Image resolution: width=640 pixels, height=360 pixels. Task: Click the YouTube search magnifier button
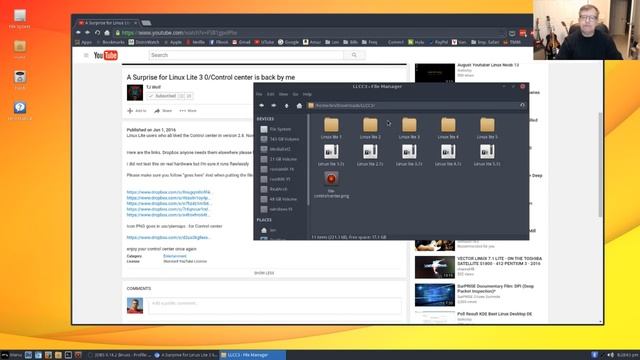[x=354, y=55]
